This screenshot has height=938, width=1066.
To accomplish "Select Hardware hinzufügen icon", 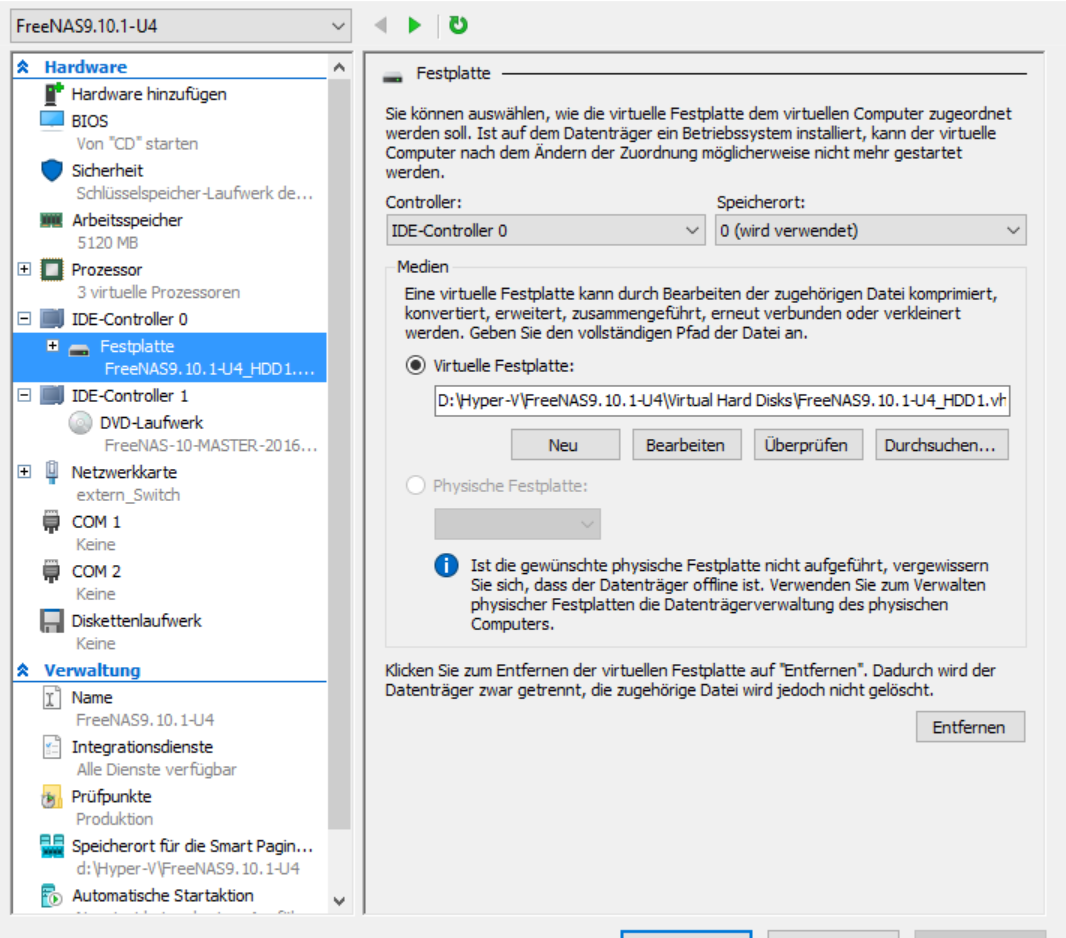I will pyautogui.click(x=52, y=94).
